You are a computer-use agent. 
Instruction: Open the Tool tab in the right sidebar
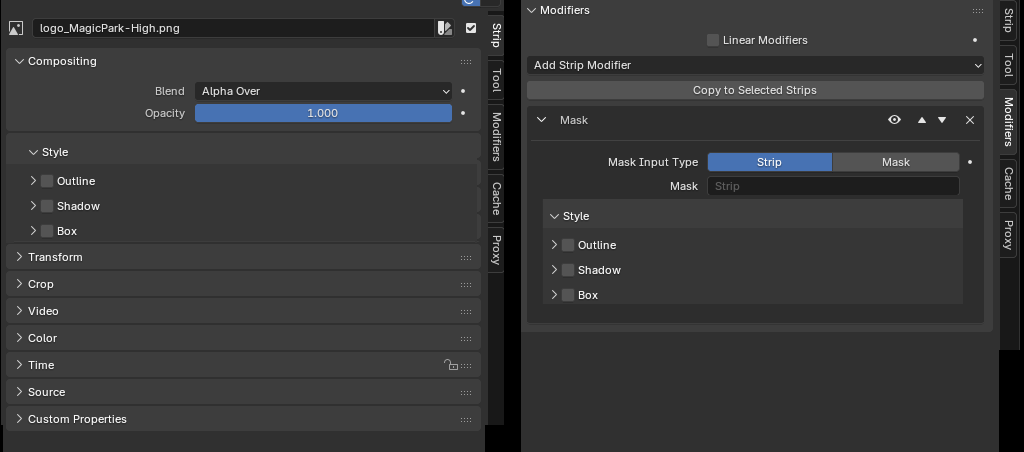(x=1008, y=65)
